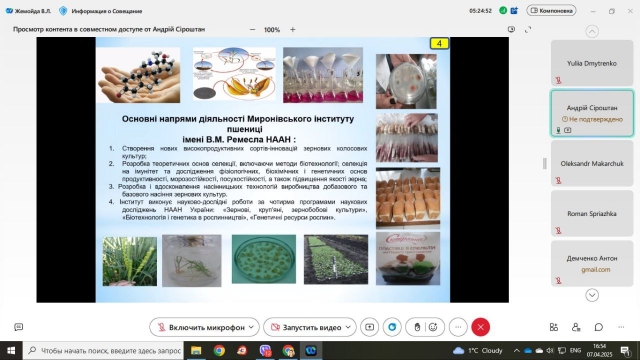Viewport: 640px width, 360px height.
Task: Click the shared content view options icon
Action: coord(511,29)
